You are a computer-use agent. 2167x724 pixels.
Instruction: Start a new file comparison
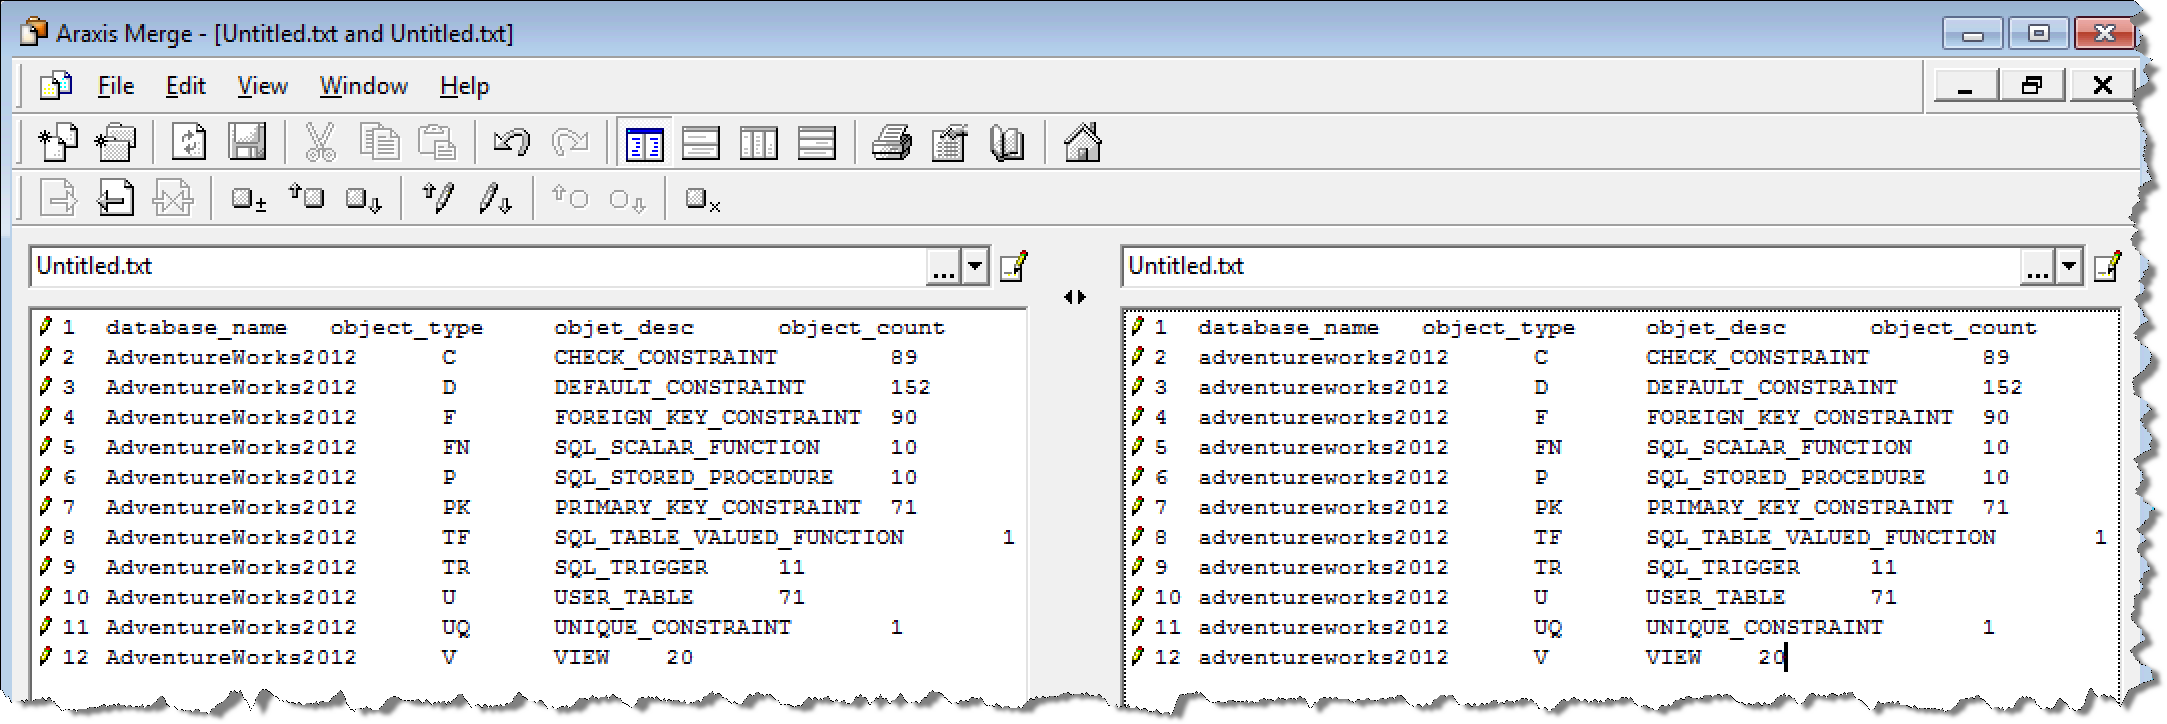click(57, 142)
